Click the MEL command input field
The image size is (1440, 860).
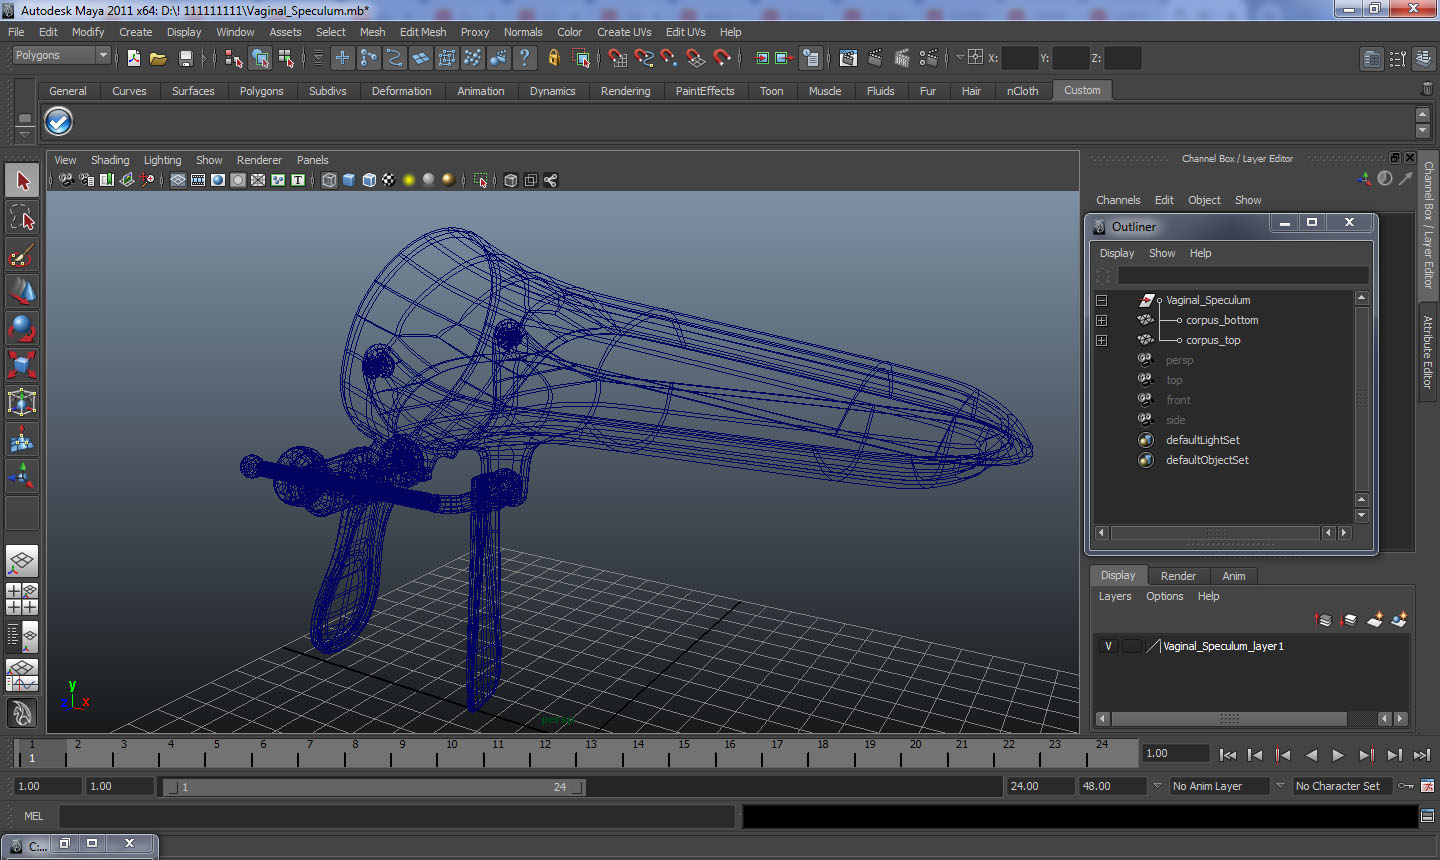click(398, 816)
